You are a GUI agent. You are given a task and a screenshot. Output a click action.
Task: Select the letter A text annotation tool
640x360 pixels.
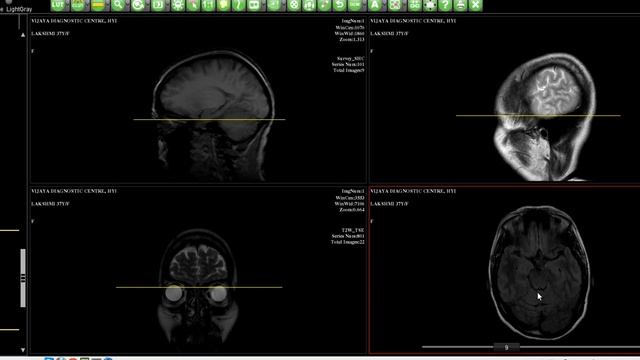click(374, 5)
